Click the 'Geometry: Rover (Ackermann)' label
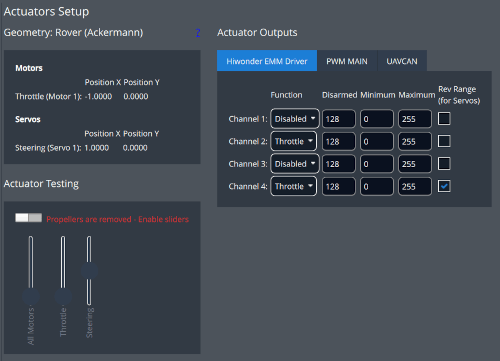500x361 pixels. point(73,33)
